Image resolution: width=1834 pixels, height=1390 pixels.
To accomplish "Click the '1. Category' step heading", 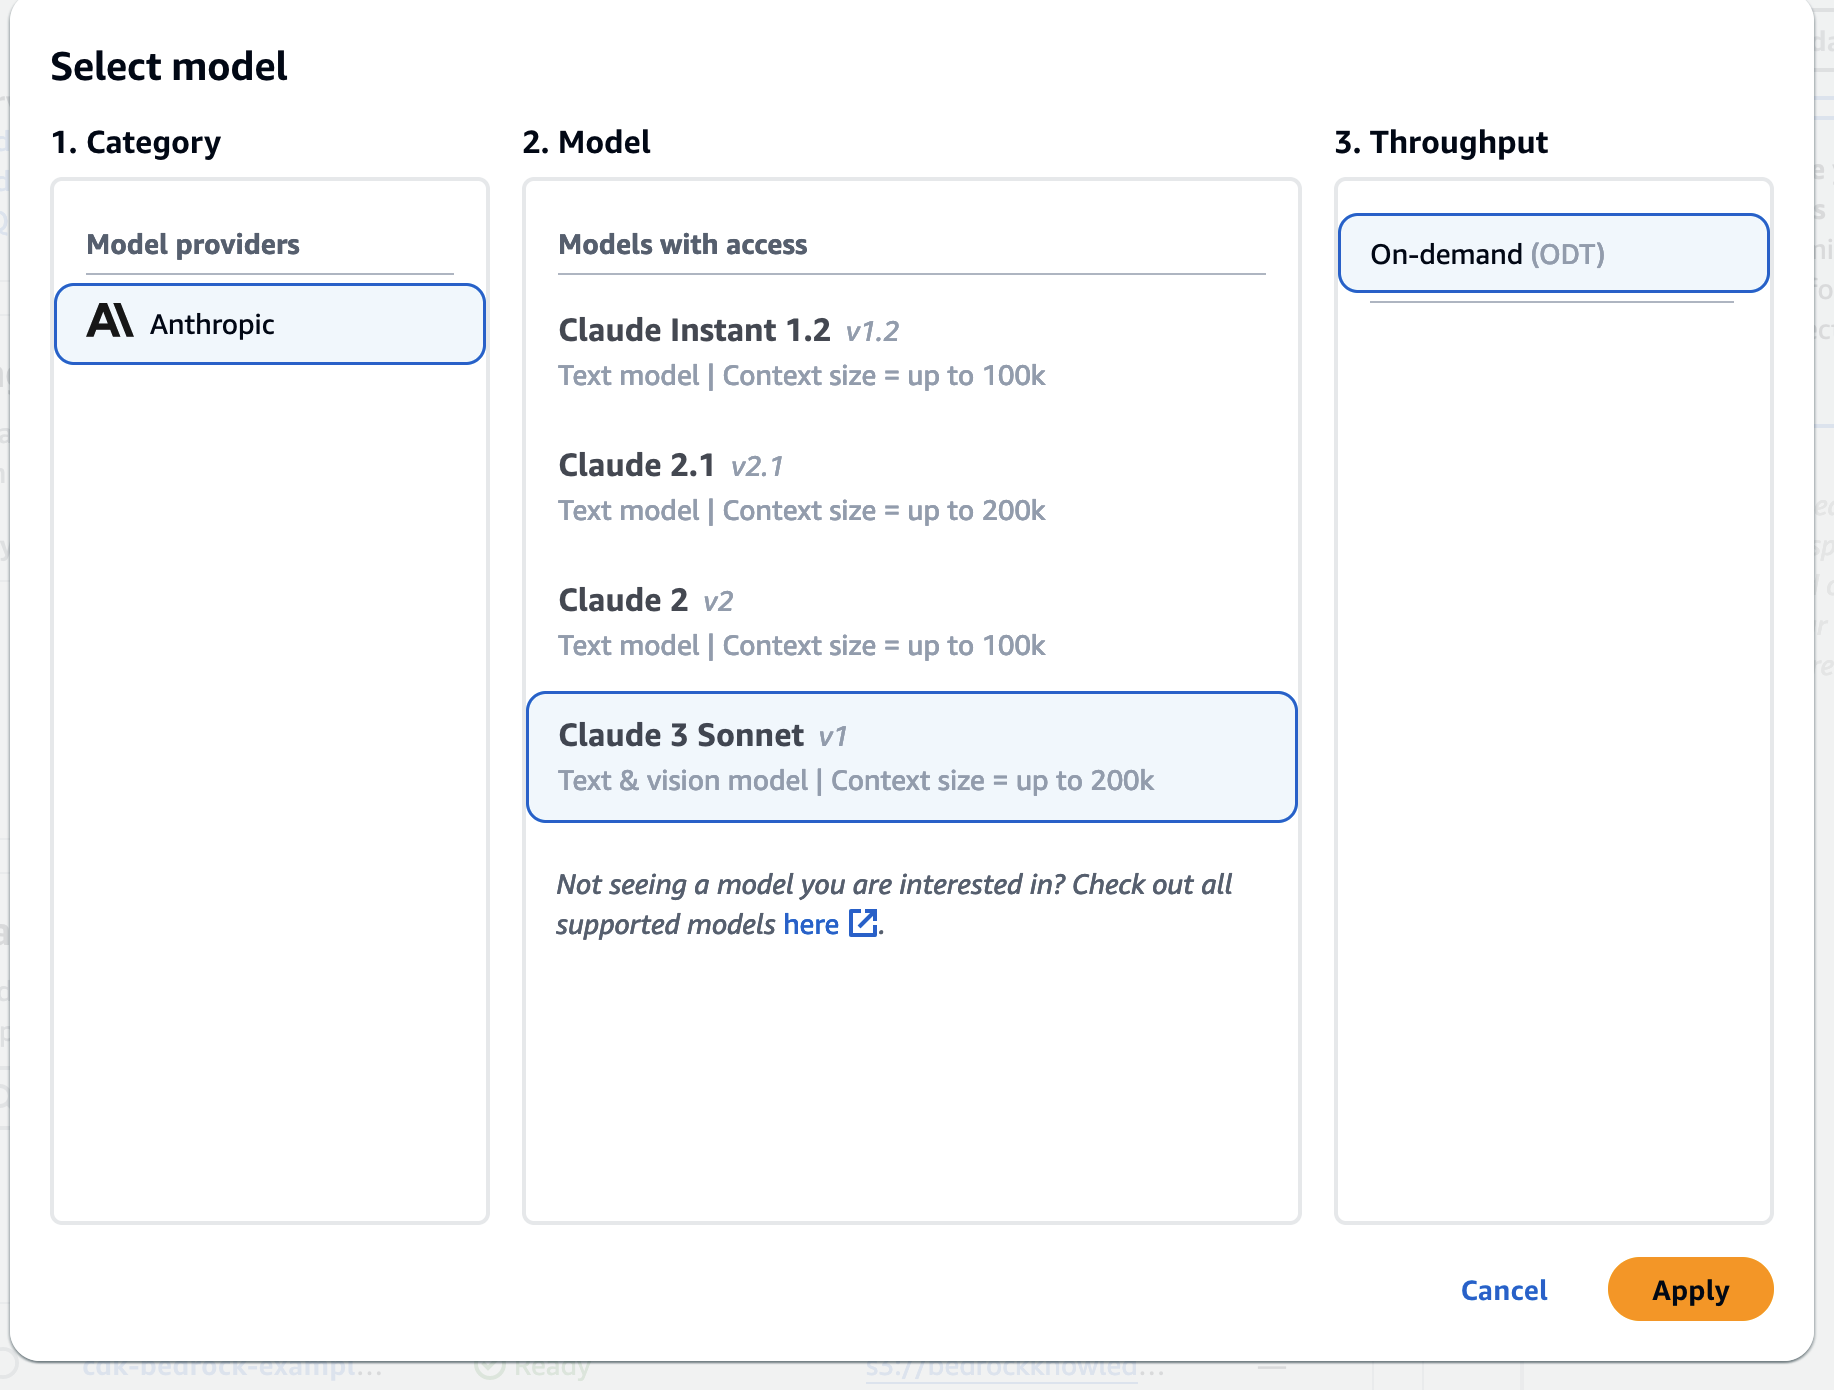I will tap(136, 142).
